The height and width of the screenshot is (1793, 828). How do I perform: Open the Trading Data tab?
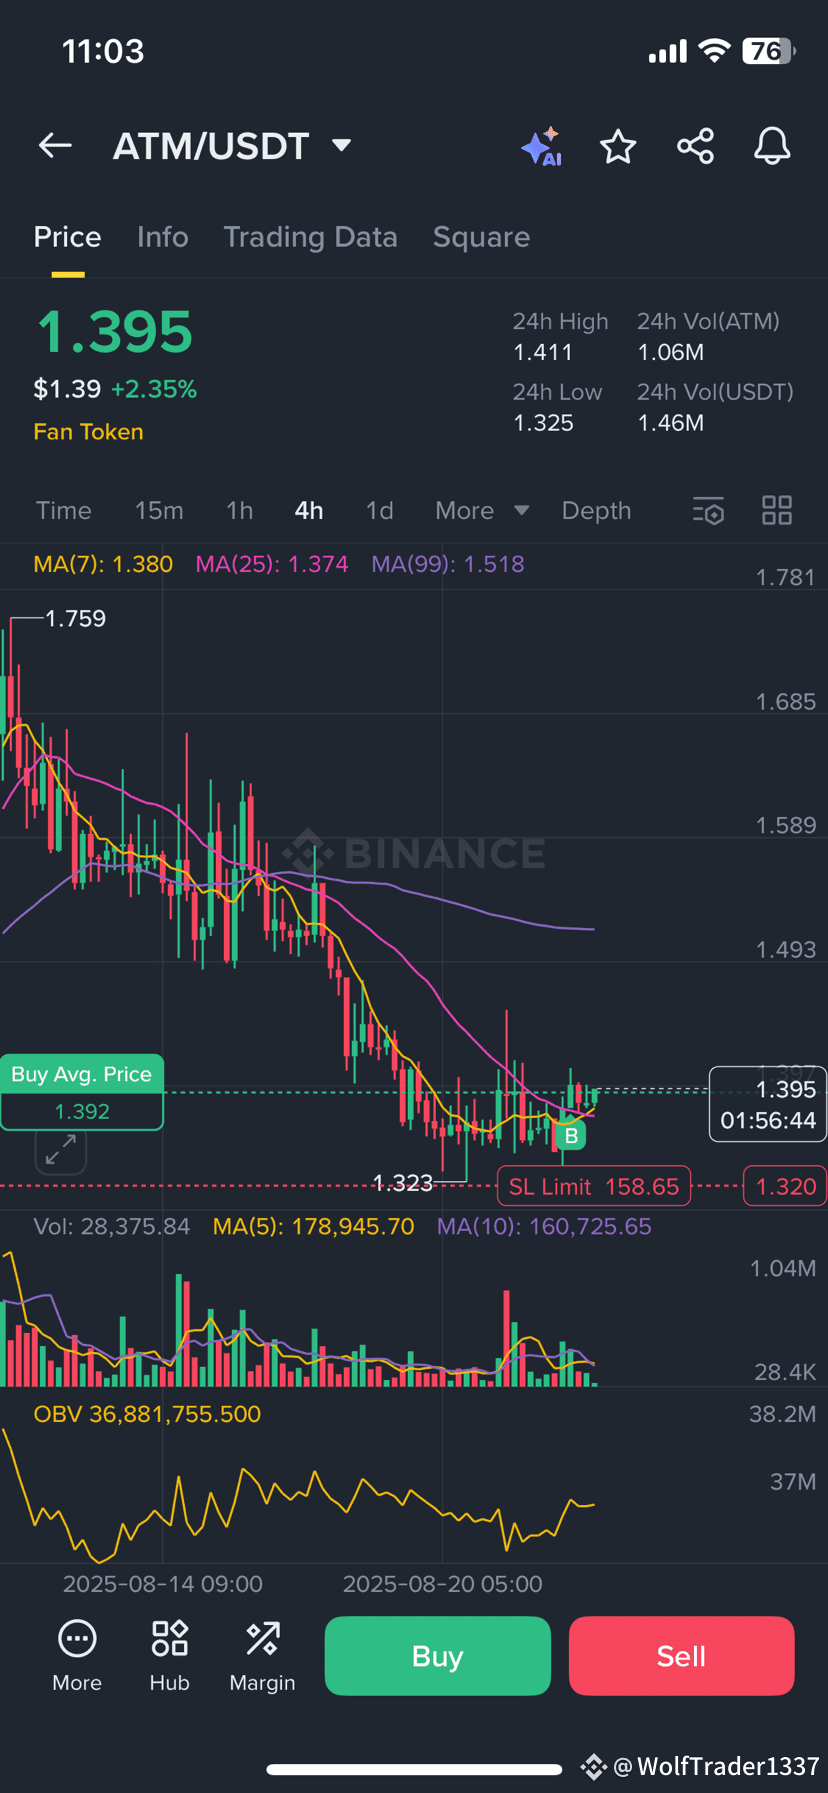tap(310, 237)
